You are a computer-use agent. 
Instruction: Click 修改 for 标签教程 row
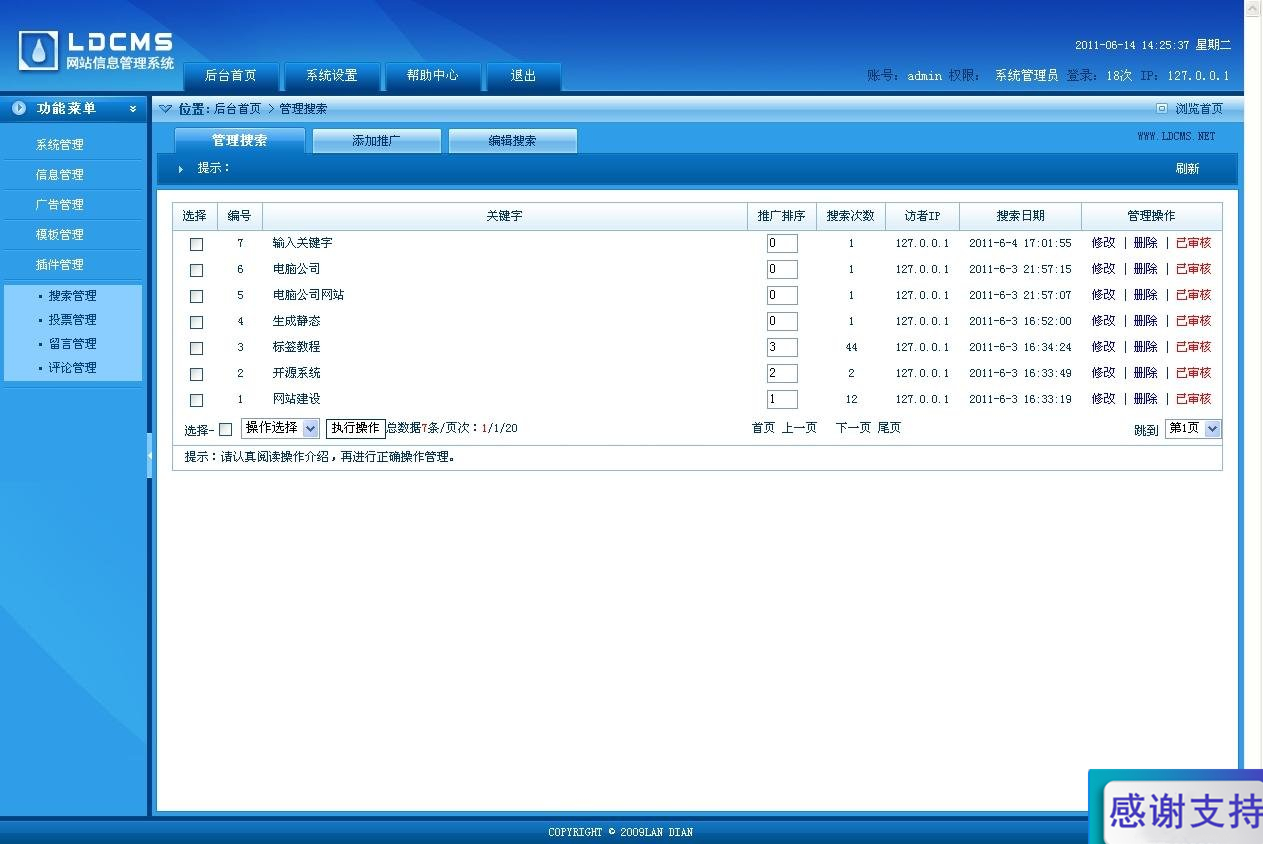[x=1103, y=347]
